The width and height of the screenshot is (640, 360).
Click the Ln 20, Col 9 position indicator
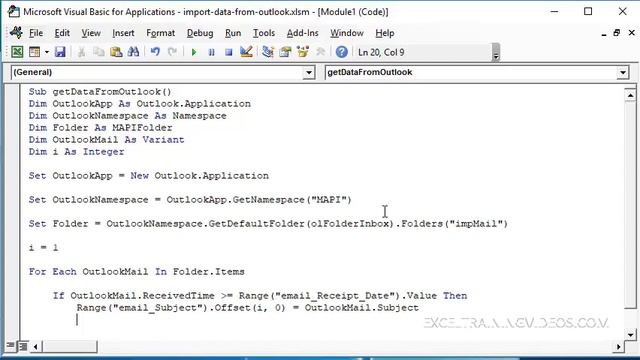pyautogui.click(x=381, y=52)
